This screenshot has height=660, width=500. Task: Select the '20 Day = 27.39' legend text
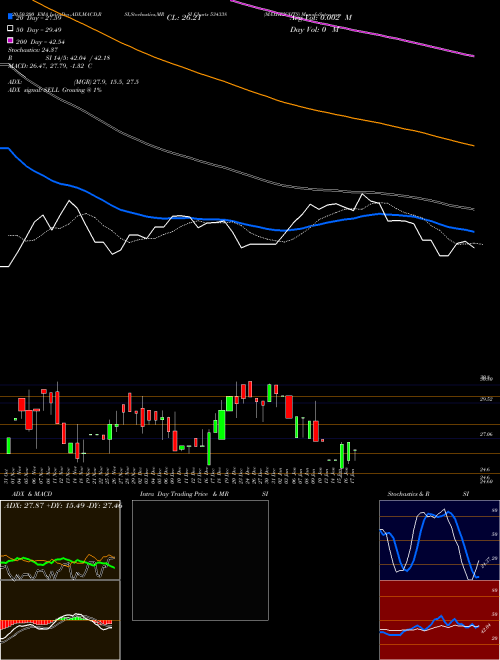38,18
